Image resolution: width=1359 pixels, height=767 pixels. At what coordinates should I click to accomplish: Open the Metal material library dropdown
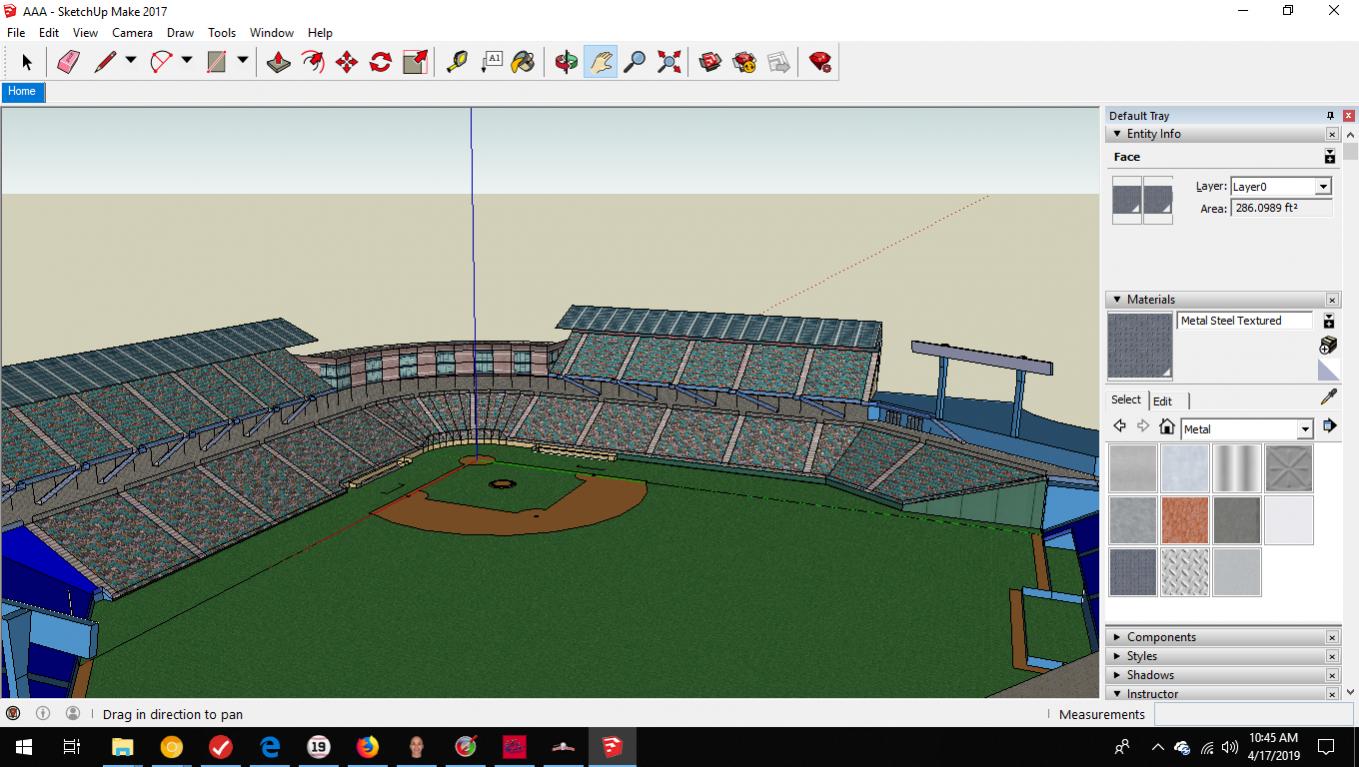pos(1304,429)
